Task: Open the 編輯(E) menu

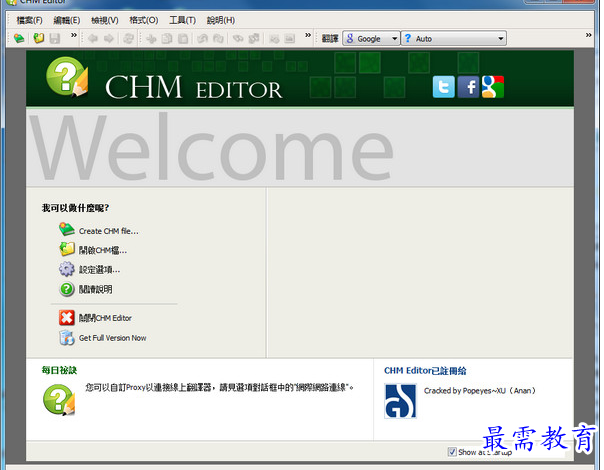Action: [x=67, y=20]
